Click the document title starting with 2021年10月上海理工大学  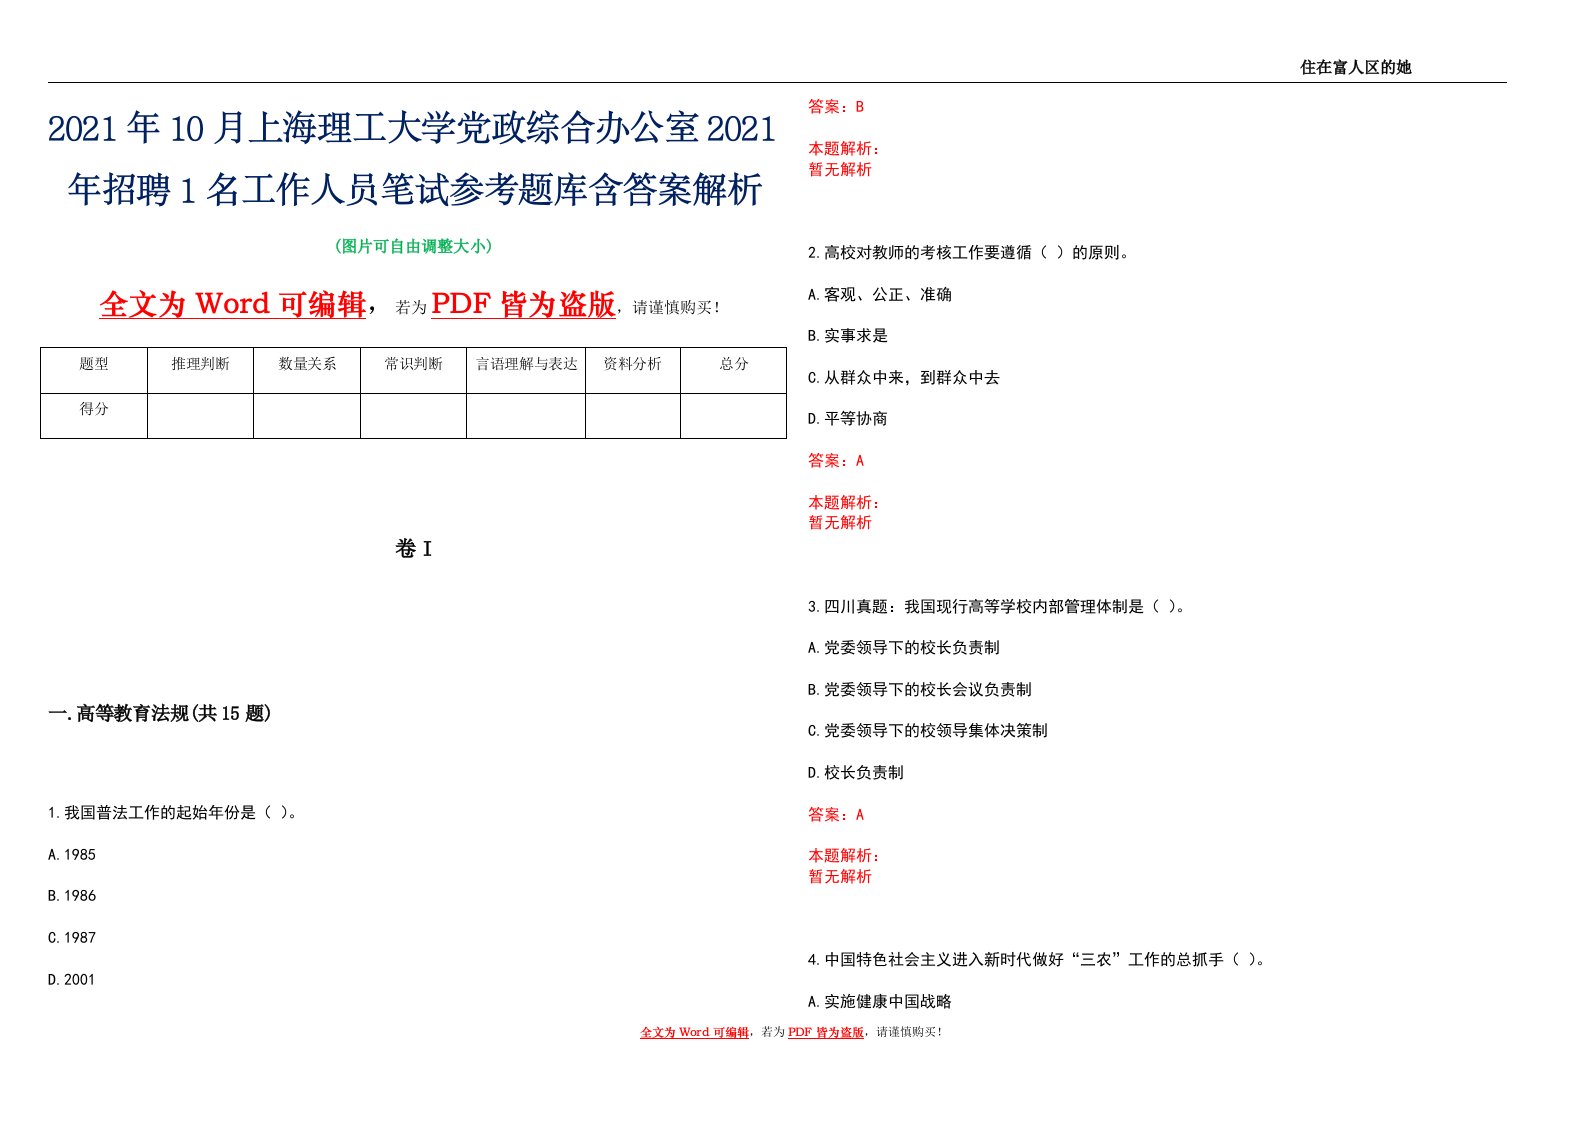pos(413,158)
